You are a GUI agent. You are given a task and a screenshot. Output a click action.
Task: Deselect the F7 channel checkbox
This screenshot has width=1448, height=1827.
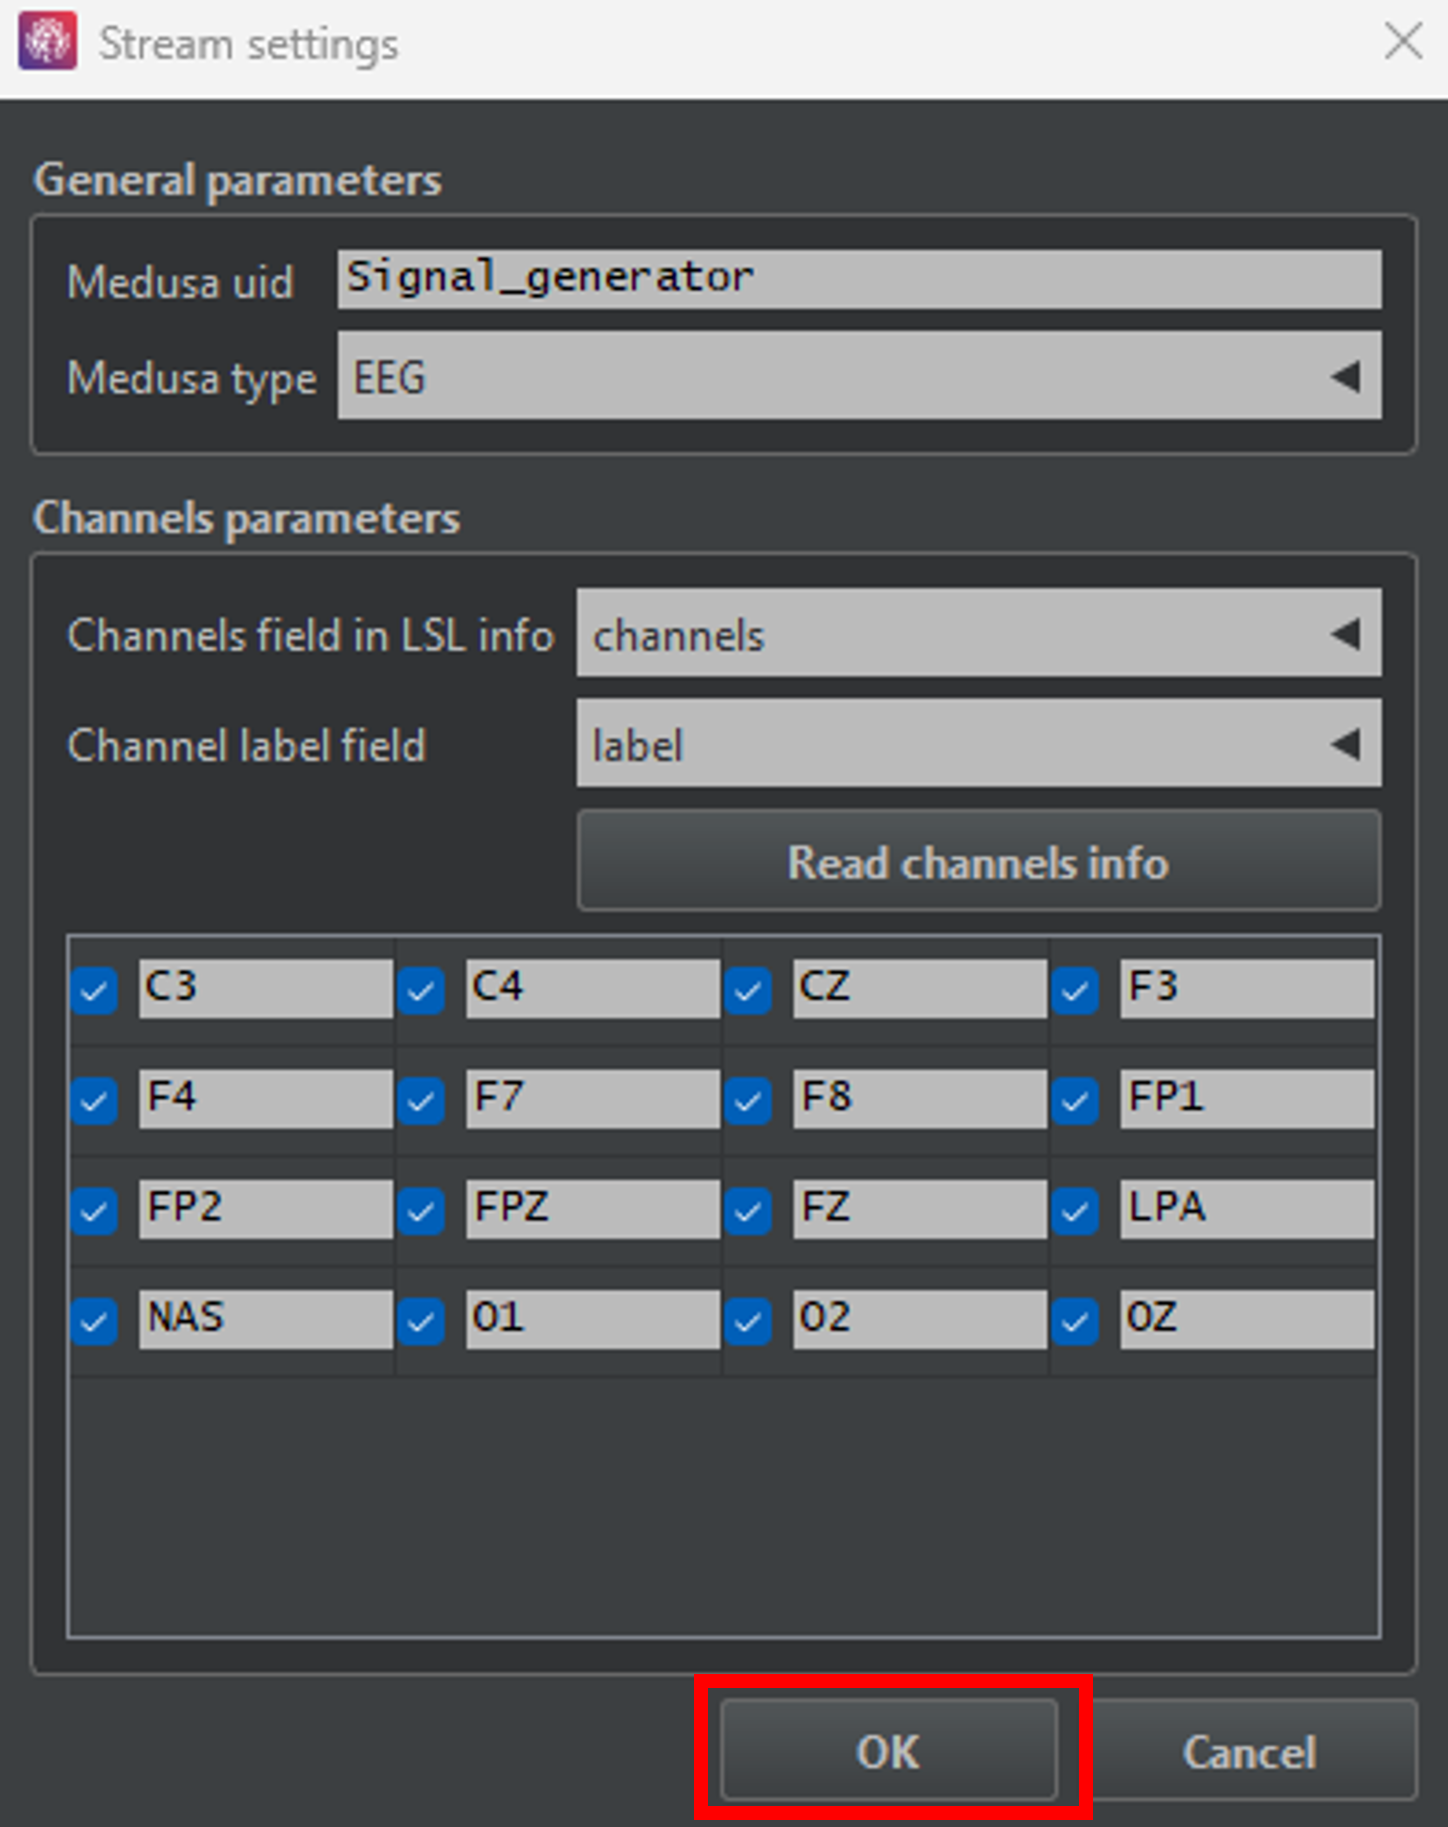click(x=421, y=1101)
